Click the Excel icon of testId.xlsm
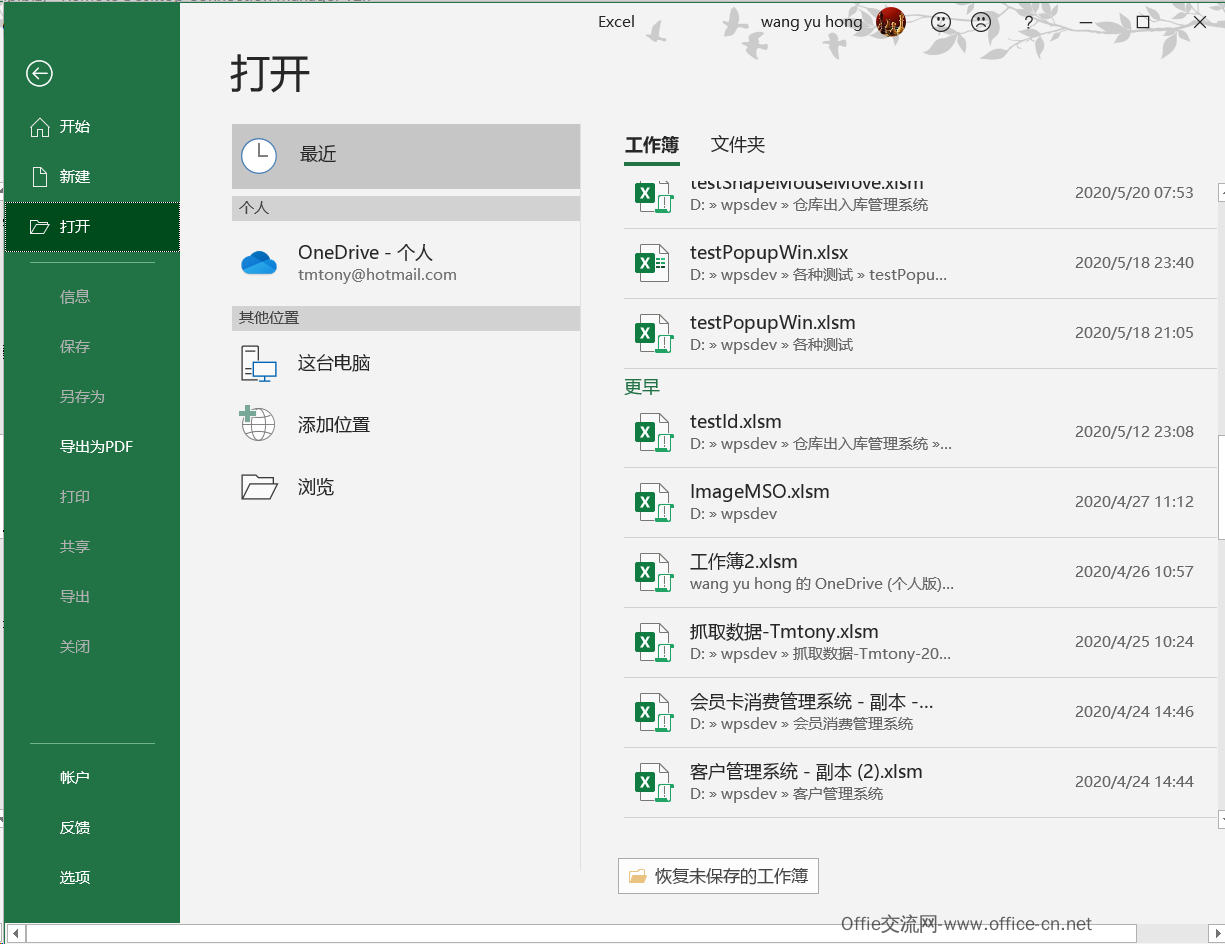The image size is (1225, 944). 654,432
